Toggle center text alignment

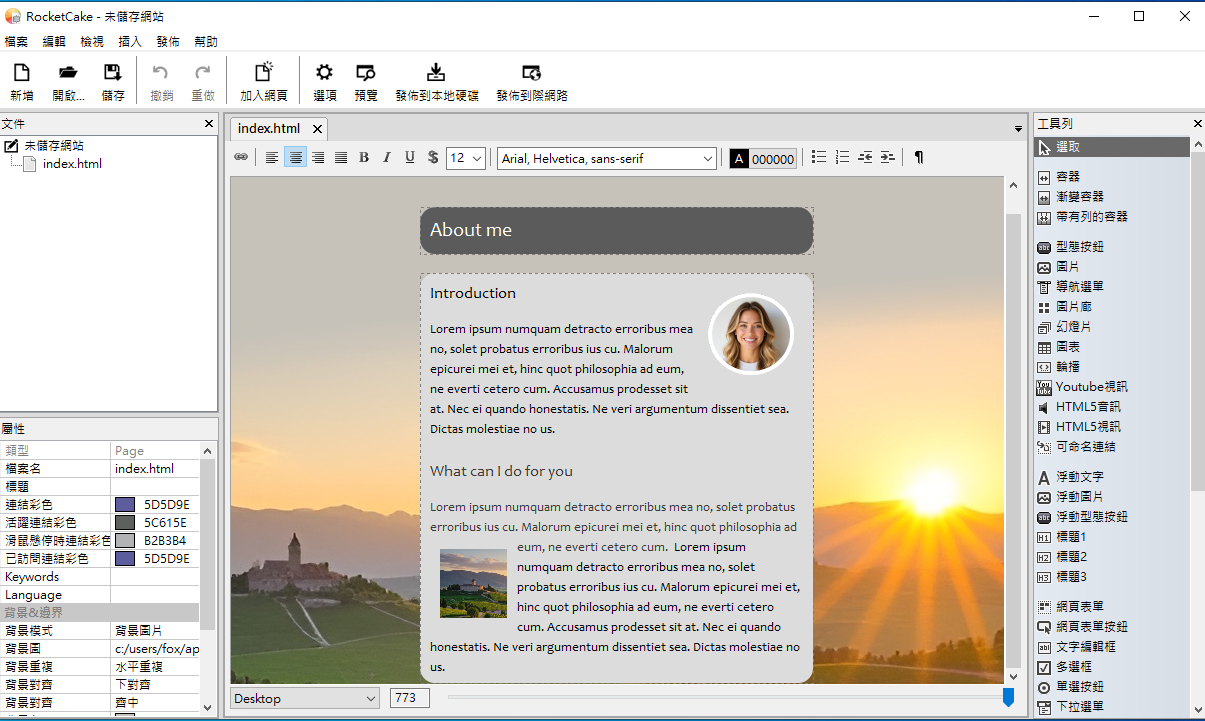[295, 158]
